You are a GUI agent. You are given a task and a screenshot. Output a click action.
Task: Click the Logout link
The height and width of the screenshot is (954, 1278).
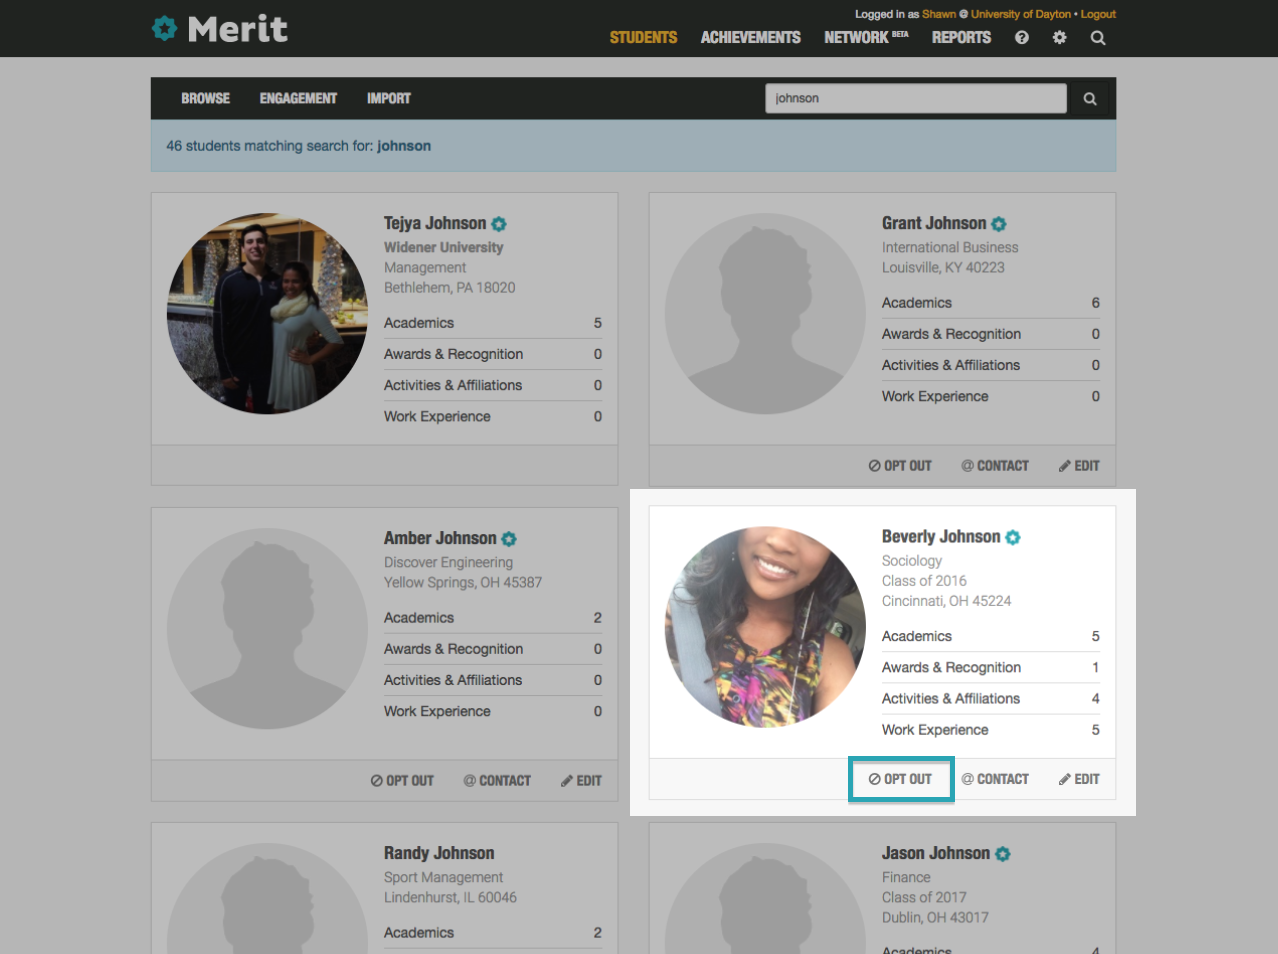click(1098, 14)
